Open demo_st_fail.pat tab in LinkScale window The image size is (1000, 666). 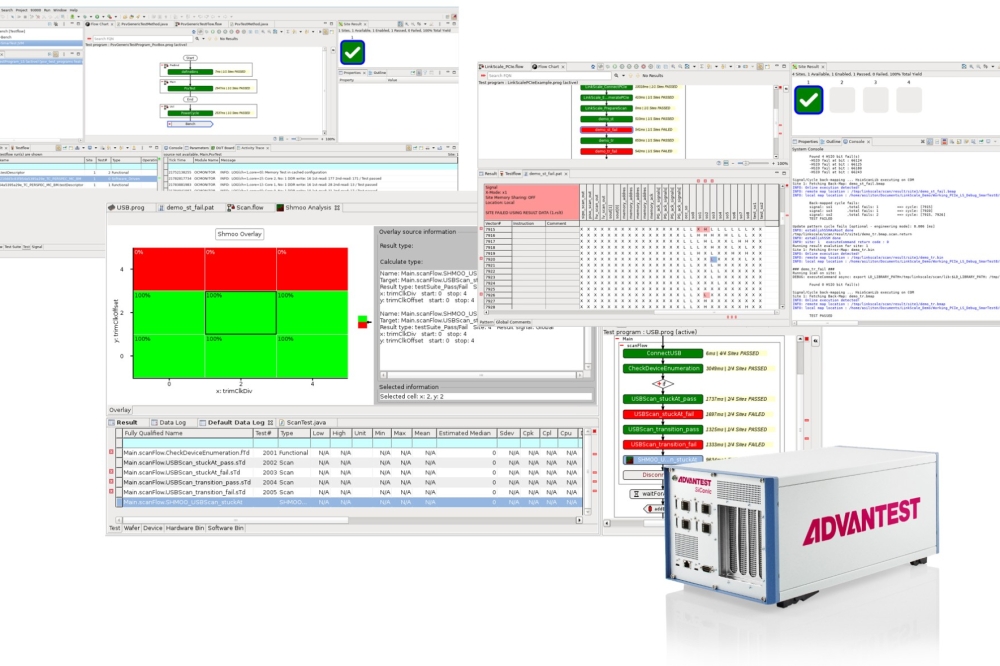pos(544,174)
